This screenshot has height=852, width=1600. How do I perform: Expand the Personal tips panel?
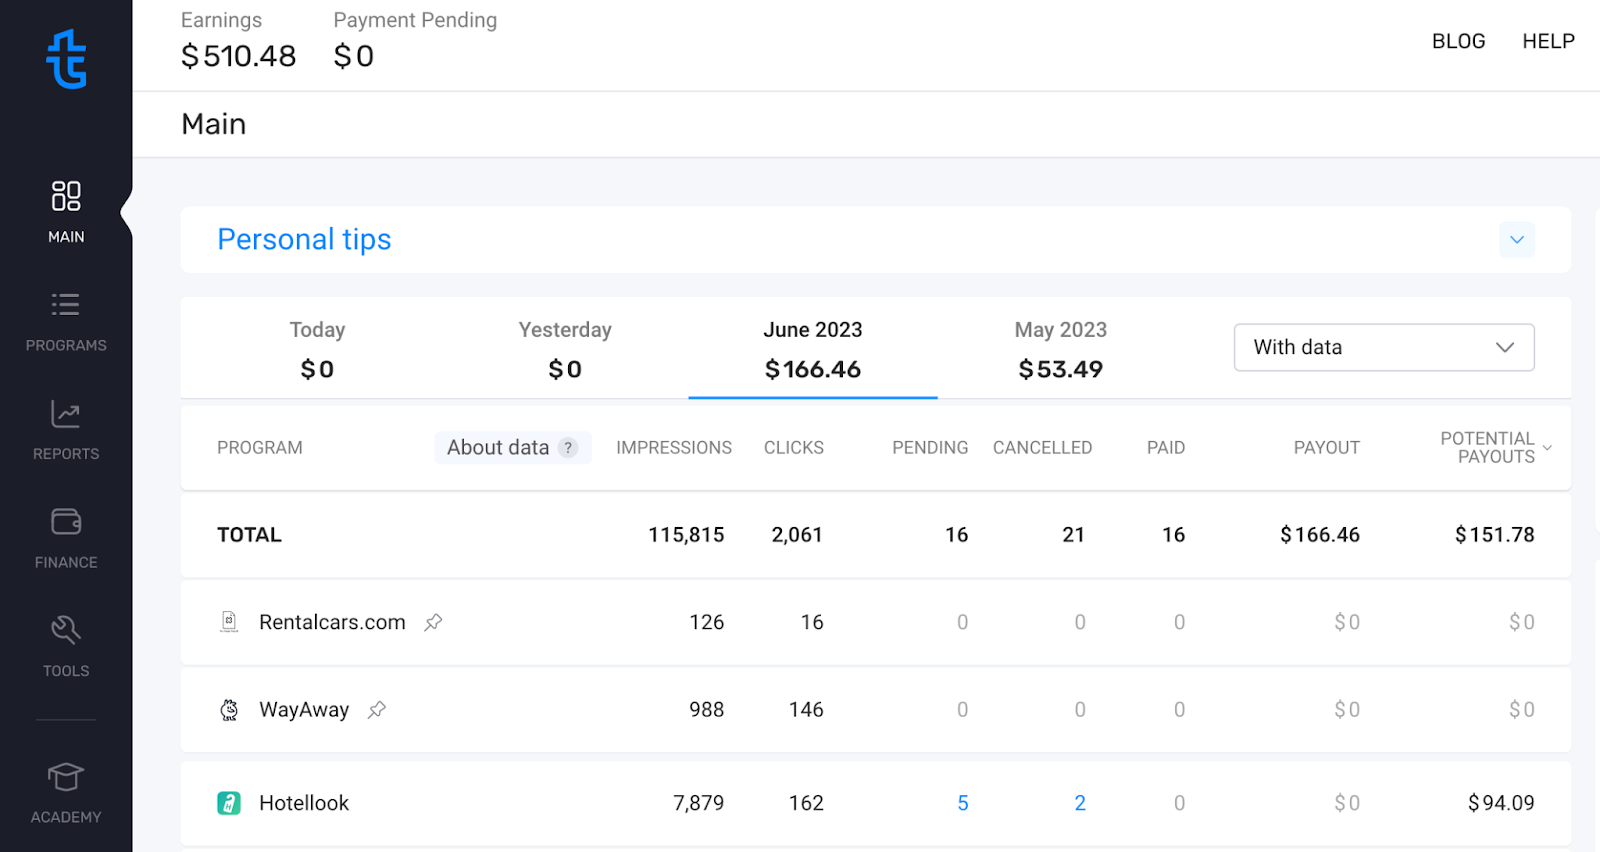coord(1516,240)
